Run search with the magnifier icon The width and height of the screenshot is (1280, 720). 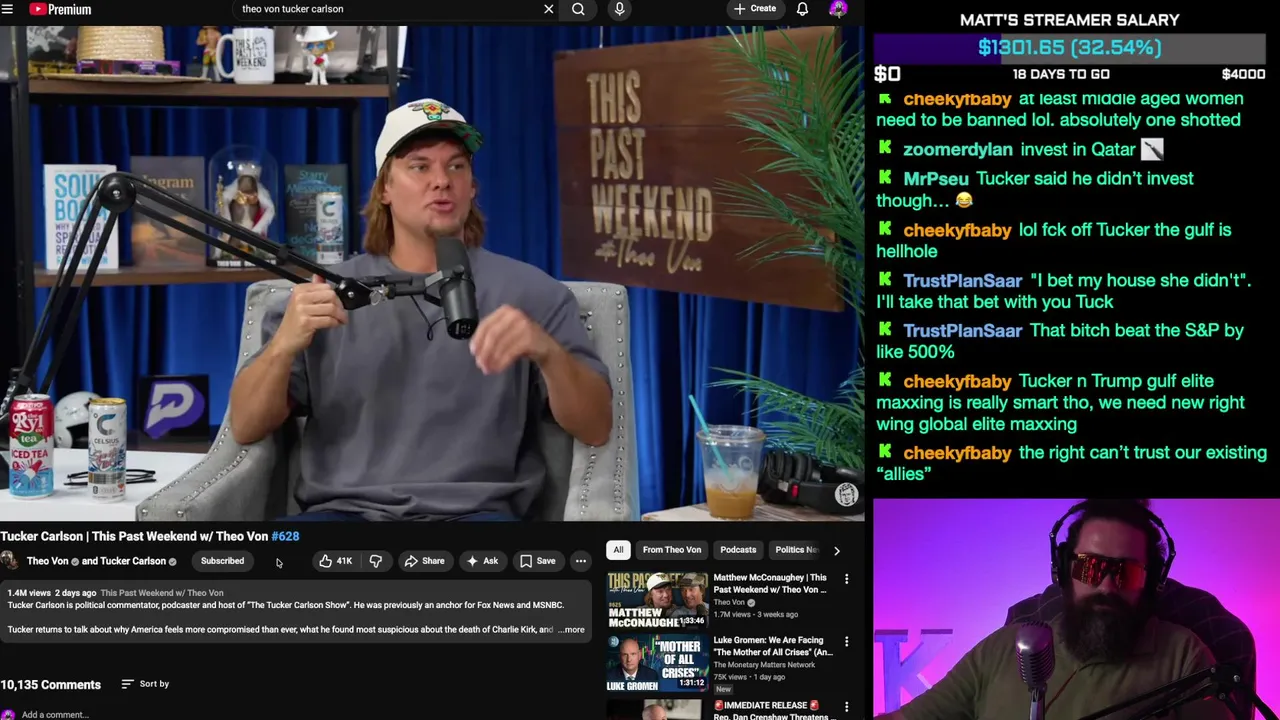578,9
